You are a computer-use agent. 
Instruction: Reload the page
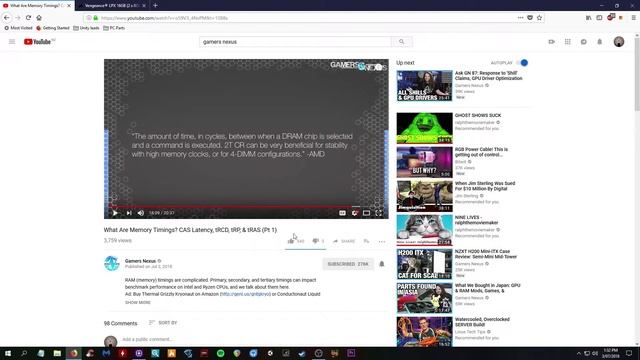point(28,18)
